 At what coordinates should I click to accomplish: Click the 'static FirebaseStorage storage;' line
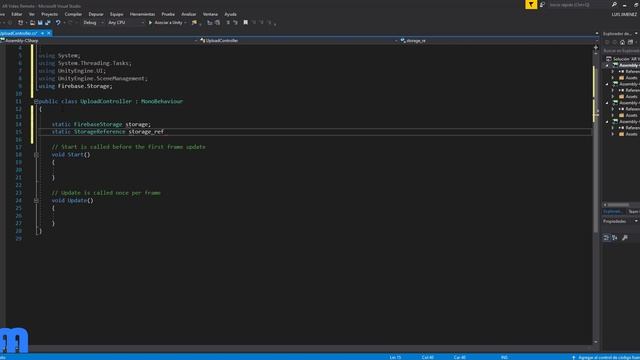coord(101,124)
